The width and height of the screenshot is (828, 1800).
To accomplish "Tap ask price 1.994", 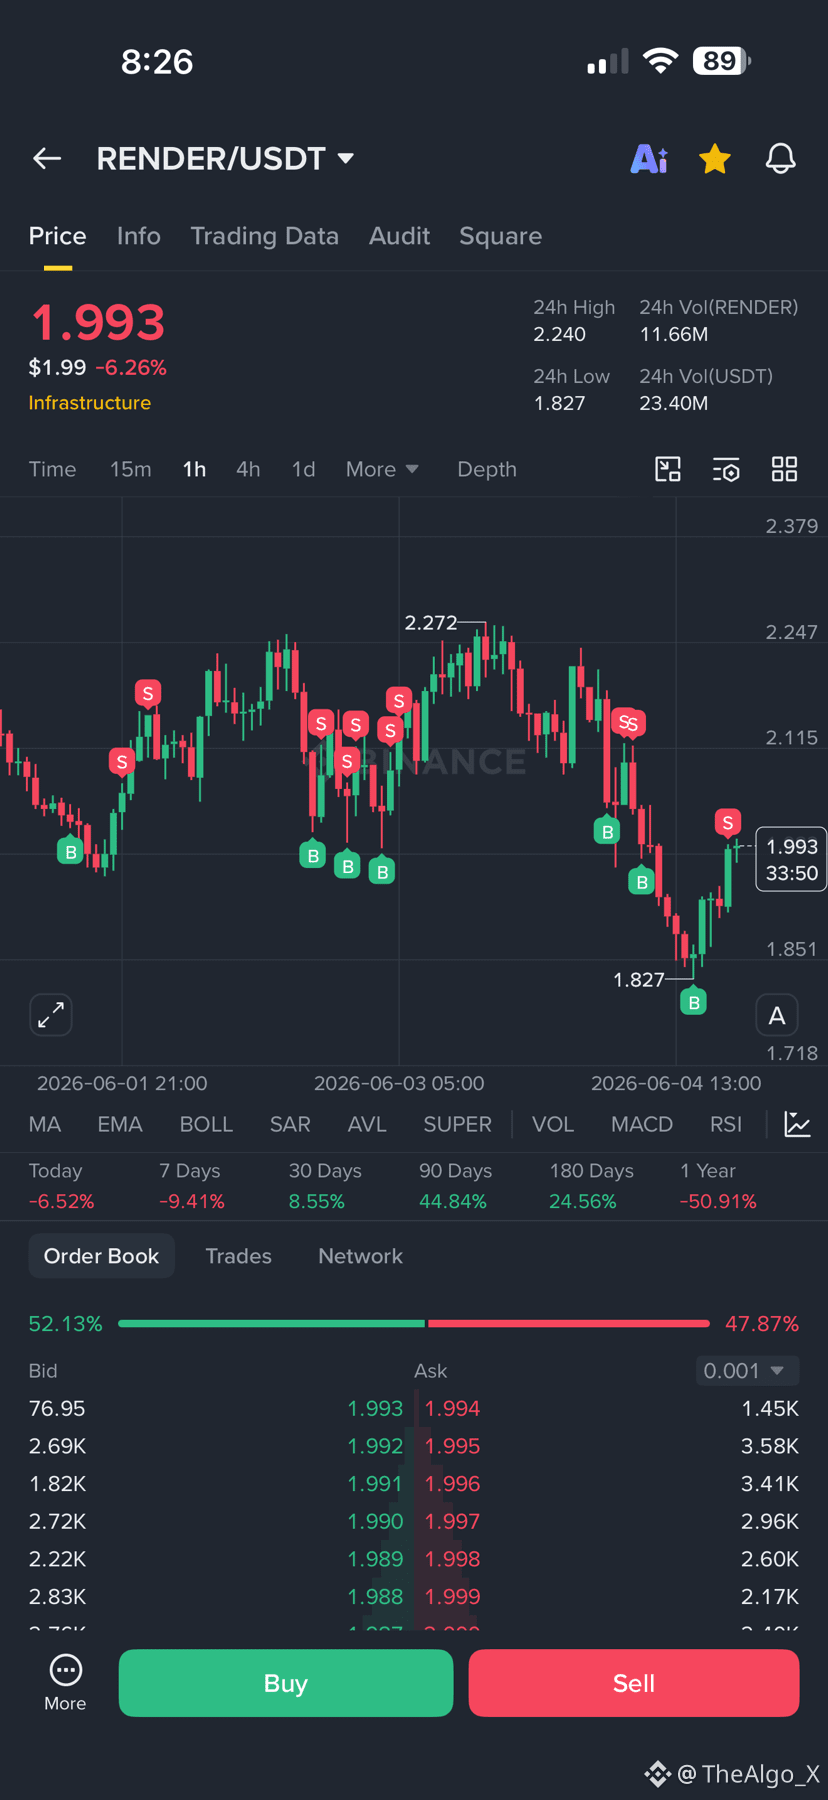I will [453, 1408].
